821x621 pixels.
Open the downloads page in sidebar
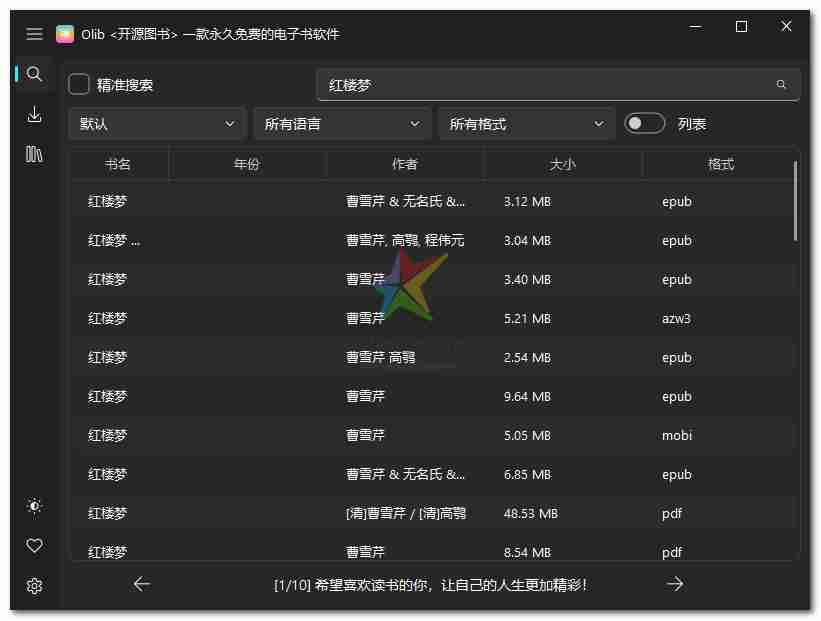[34, 115]
